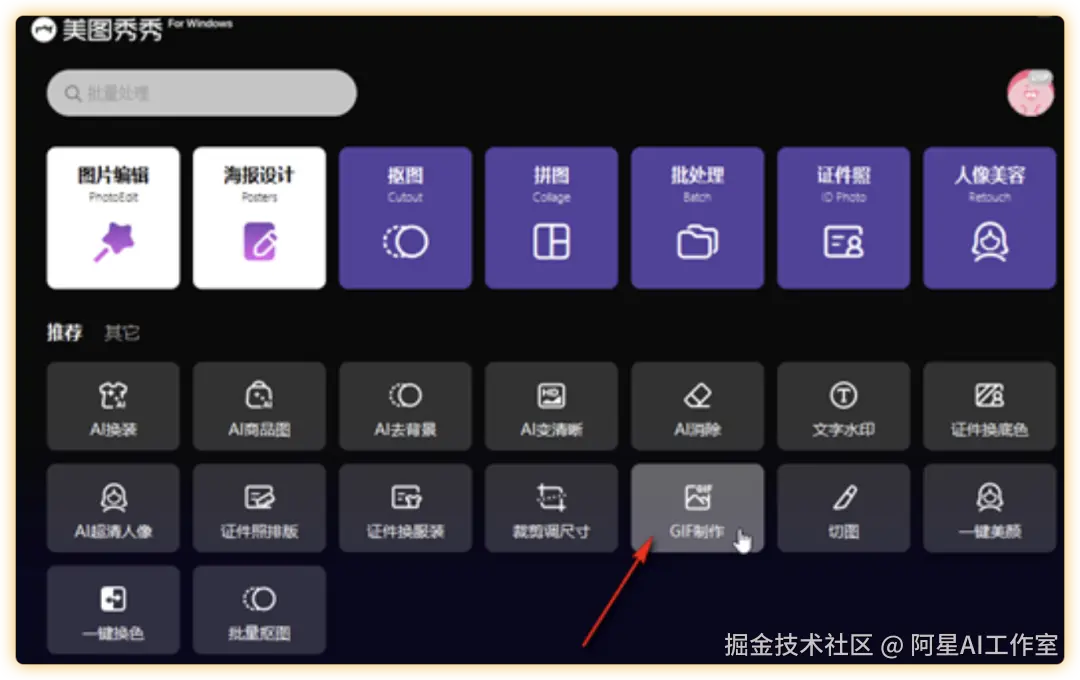Click the 批量抠图 batch cutout tool
This screenshot has width=1080, height=680.
point(259,610)
